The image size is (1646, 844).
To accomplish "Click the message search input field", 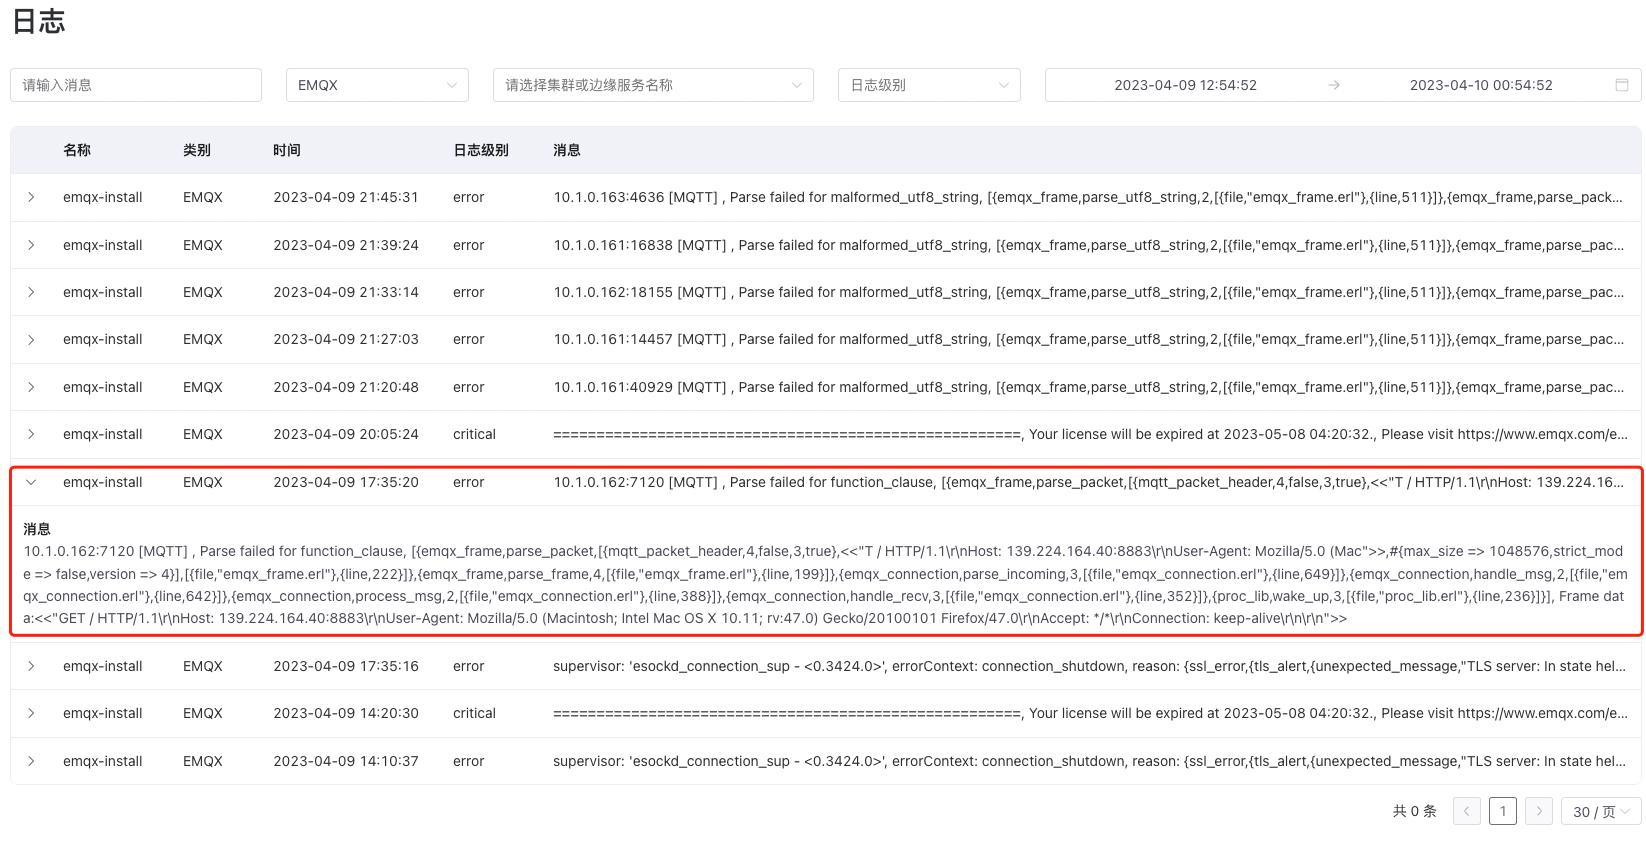I will tap(136, 85).
